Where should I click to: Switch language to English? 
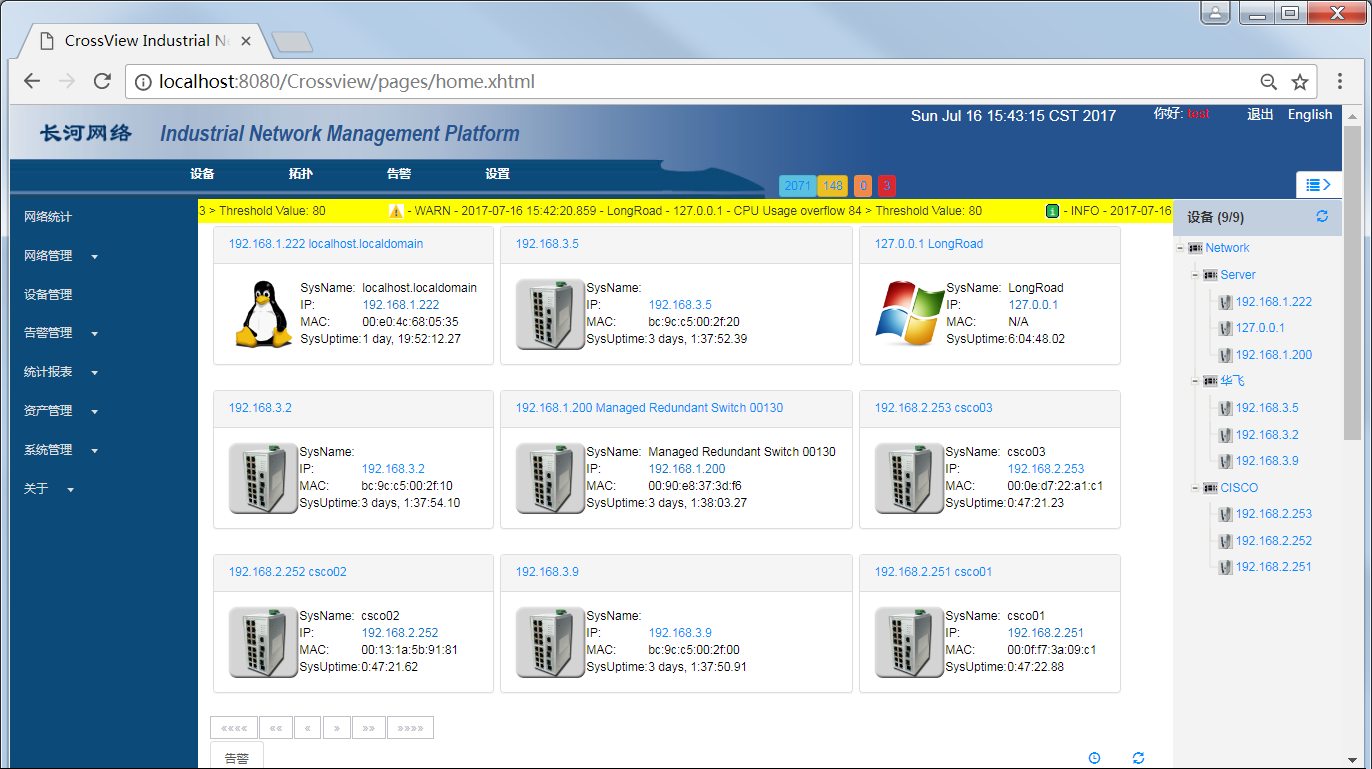1309,114
